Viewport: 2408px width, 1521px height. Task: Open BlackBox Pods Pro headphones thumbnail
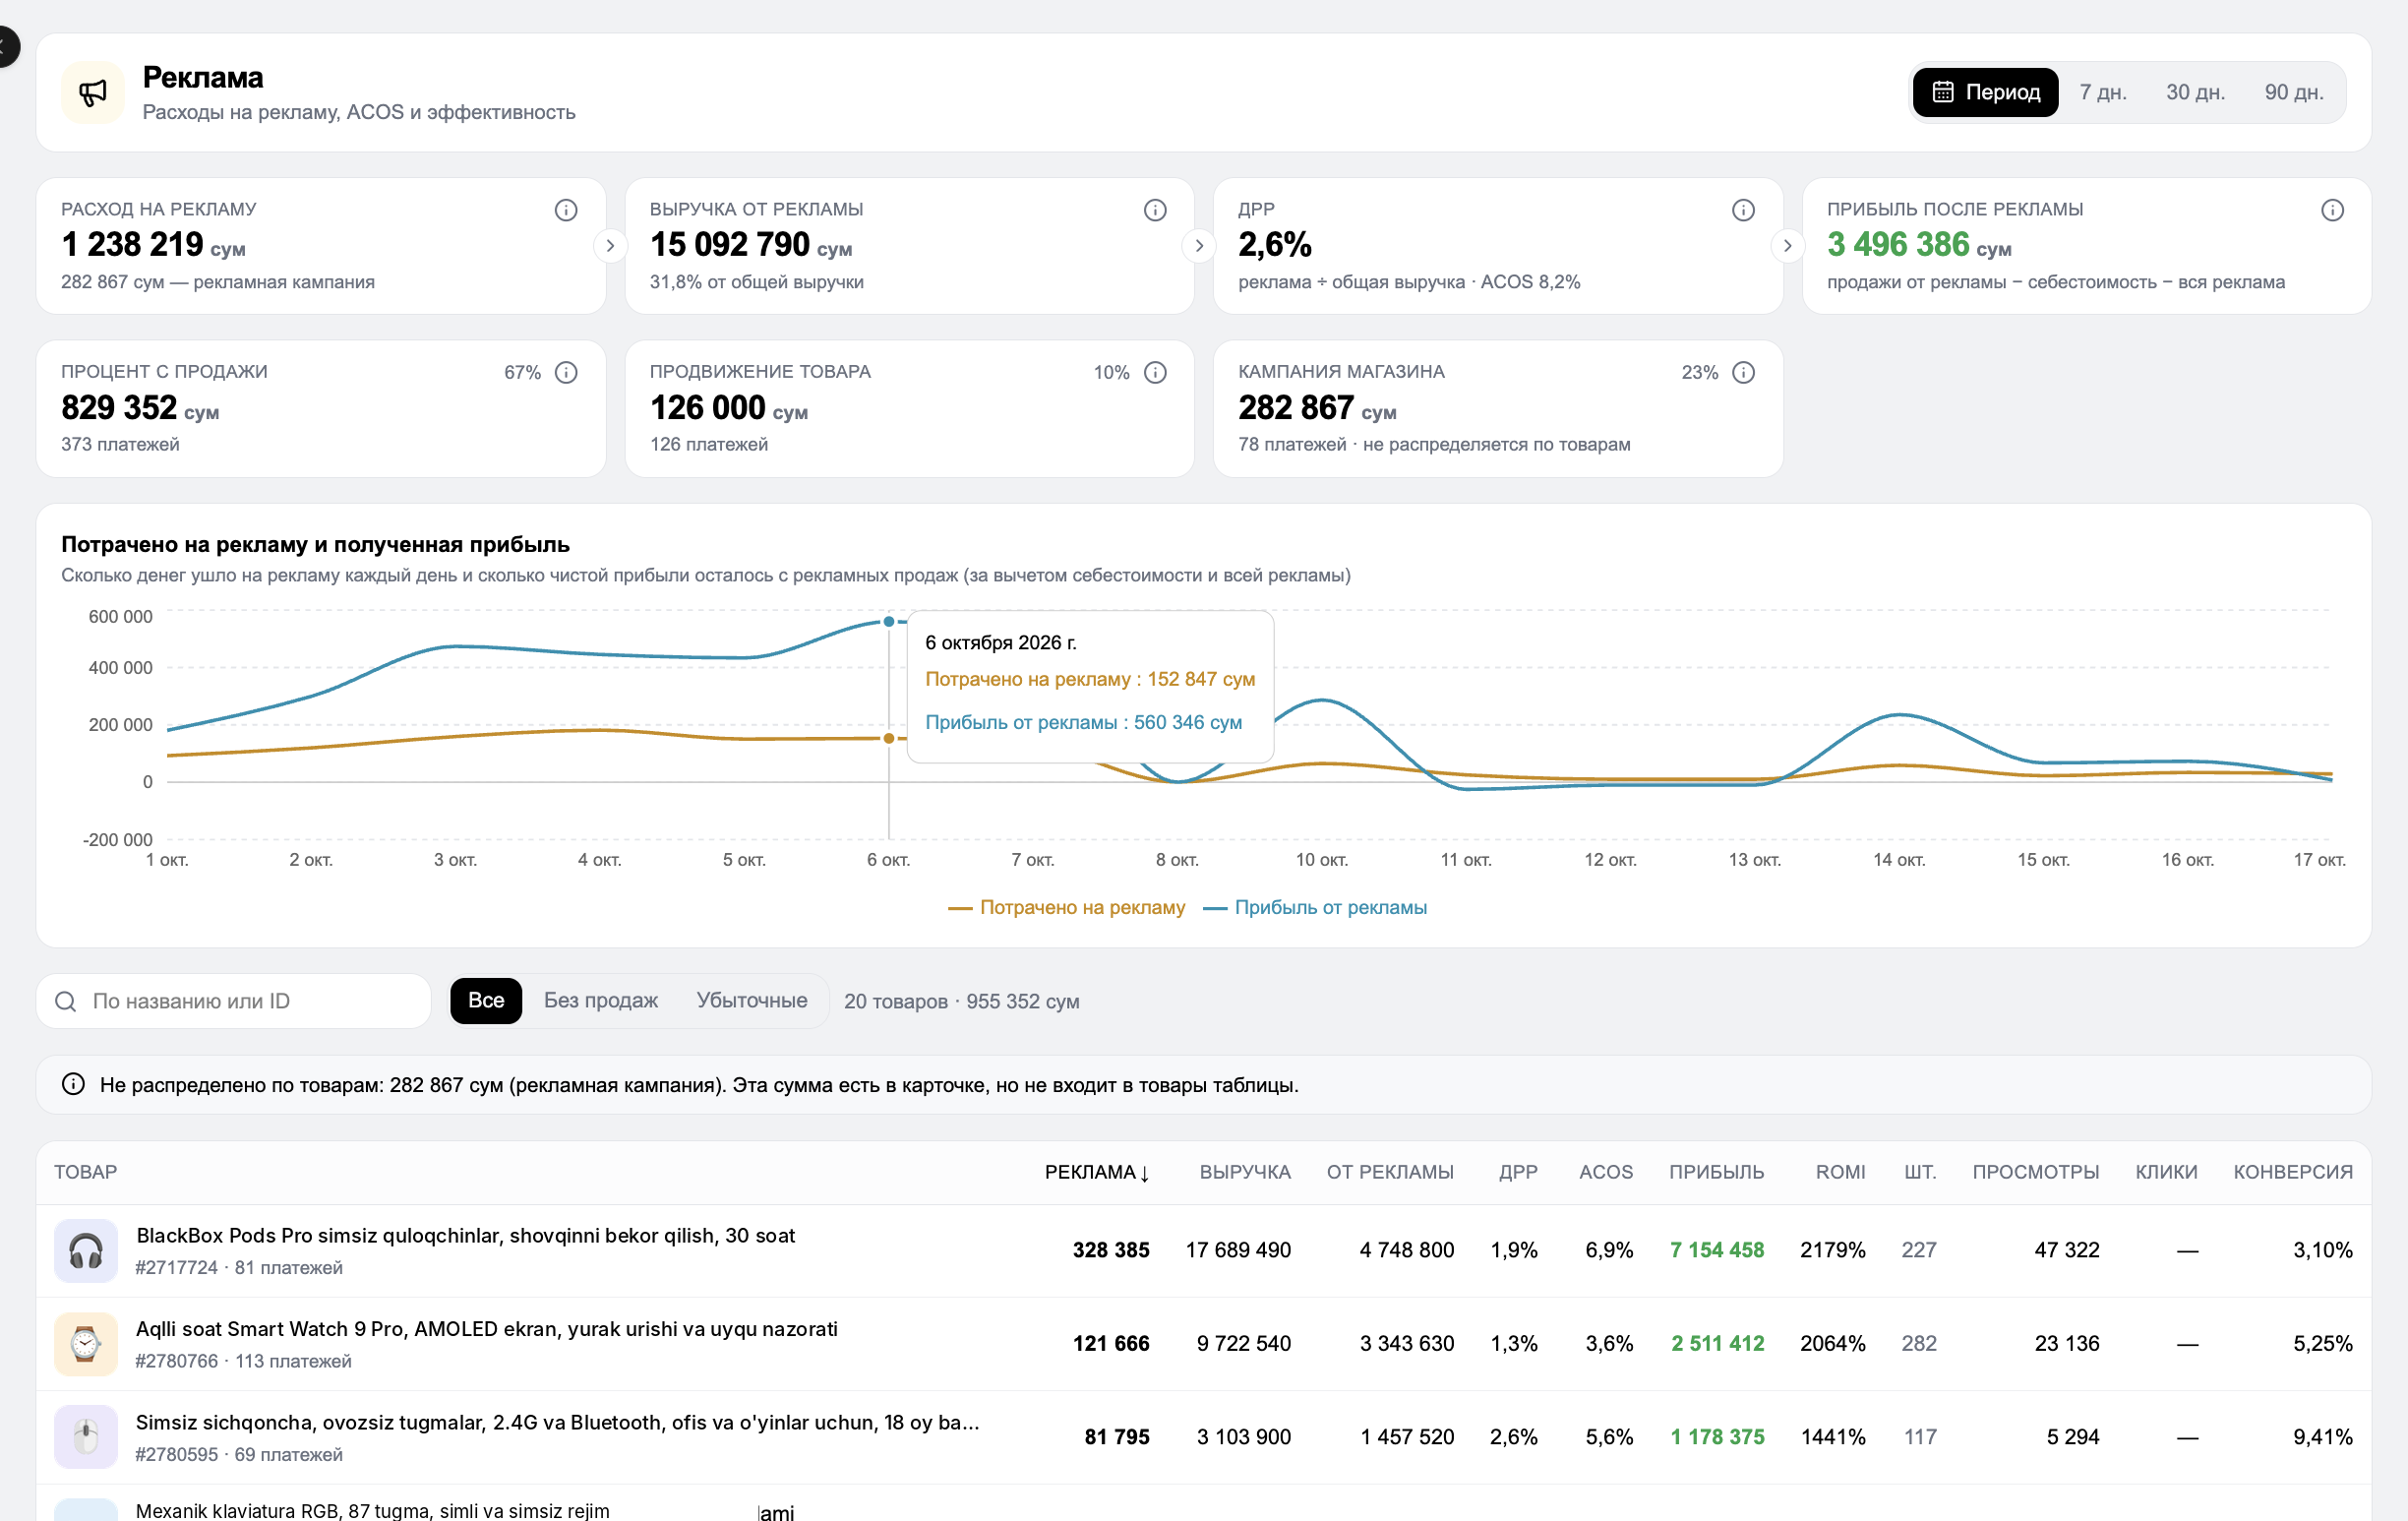pyautogui.click(x=86, y=1251)
